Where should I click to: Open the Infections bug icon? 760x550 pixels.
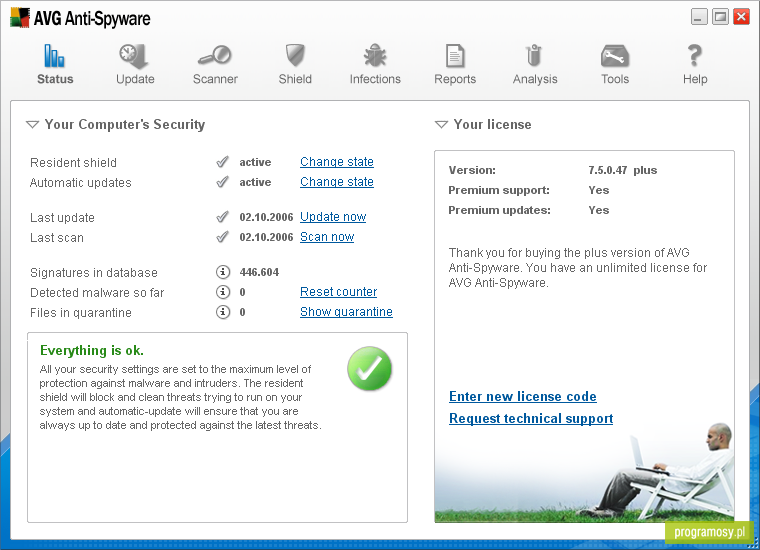pyautogui.click(x=375, y=55)
